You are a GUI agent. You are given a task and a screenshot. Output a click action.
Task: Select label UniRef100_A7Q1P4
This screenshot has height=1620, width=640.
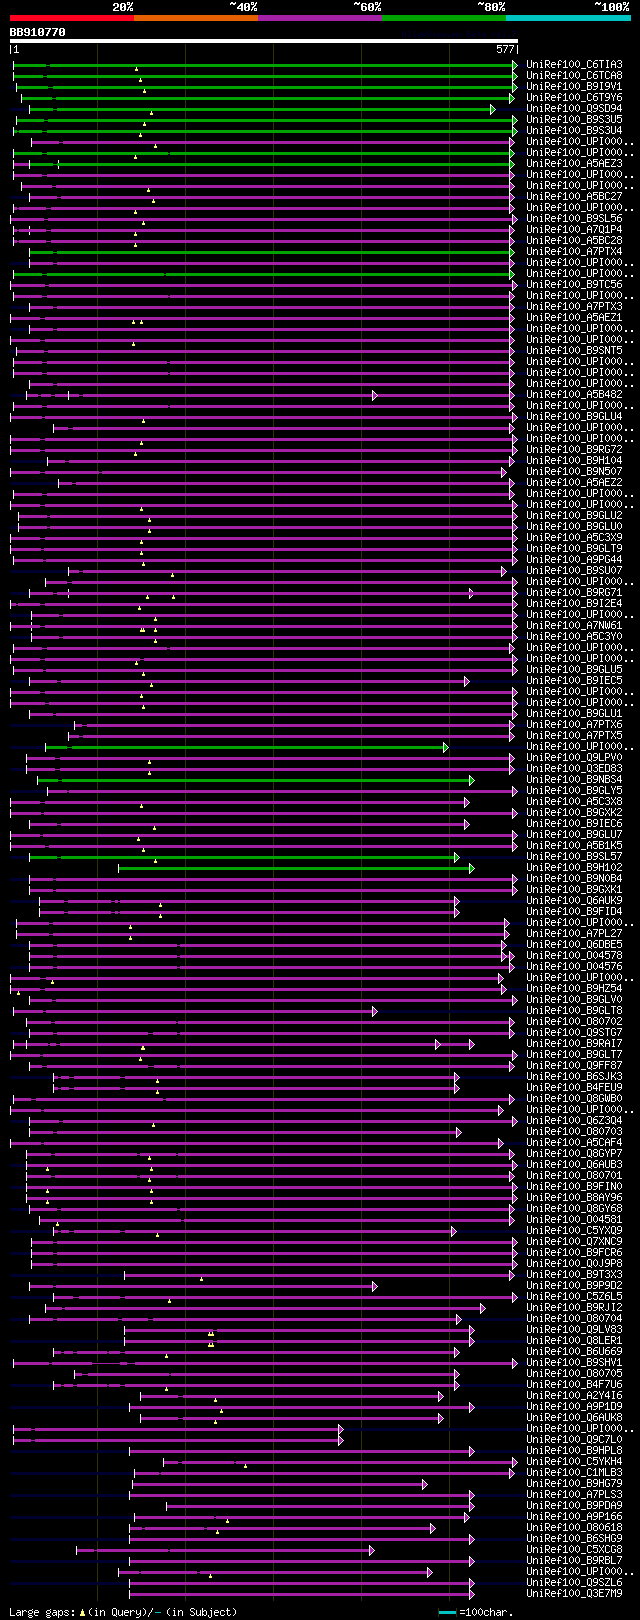pos(574,230)
